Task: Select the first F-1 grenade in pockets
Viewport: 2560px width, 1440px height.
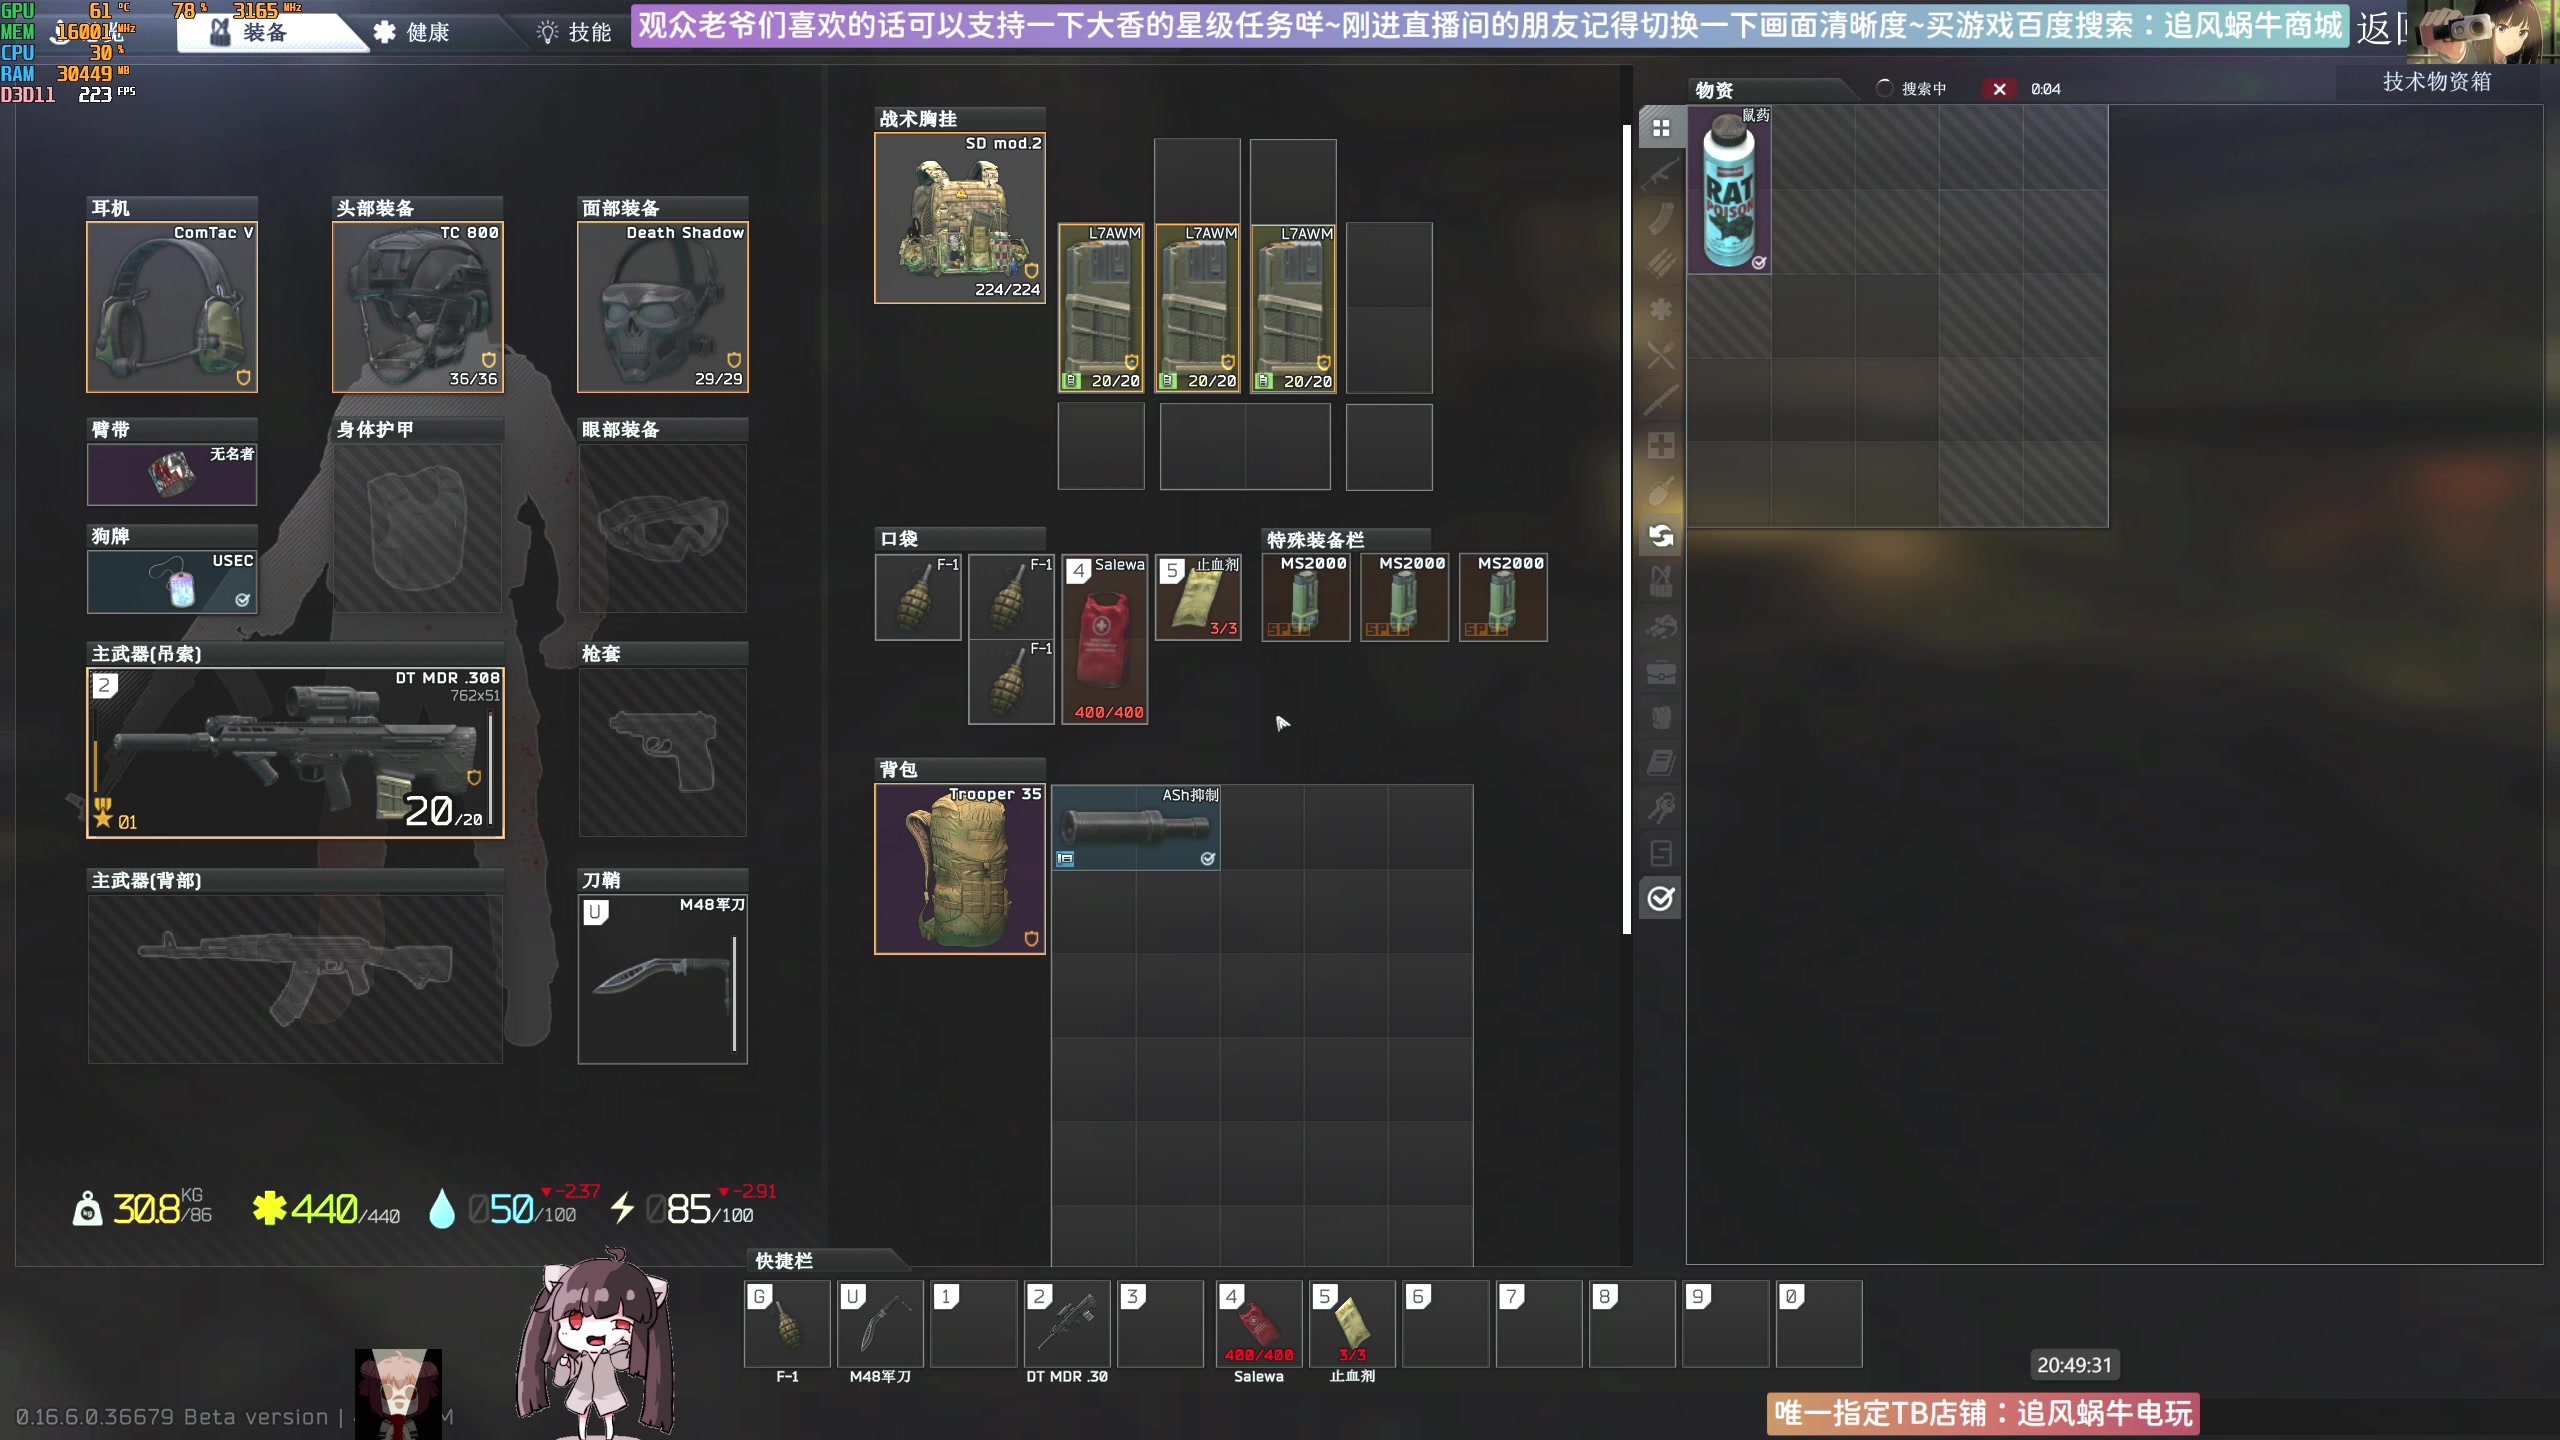Action: pos(918,597)
